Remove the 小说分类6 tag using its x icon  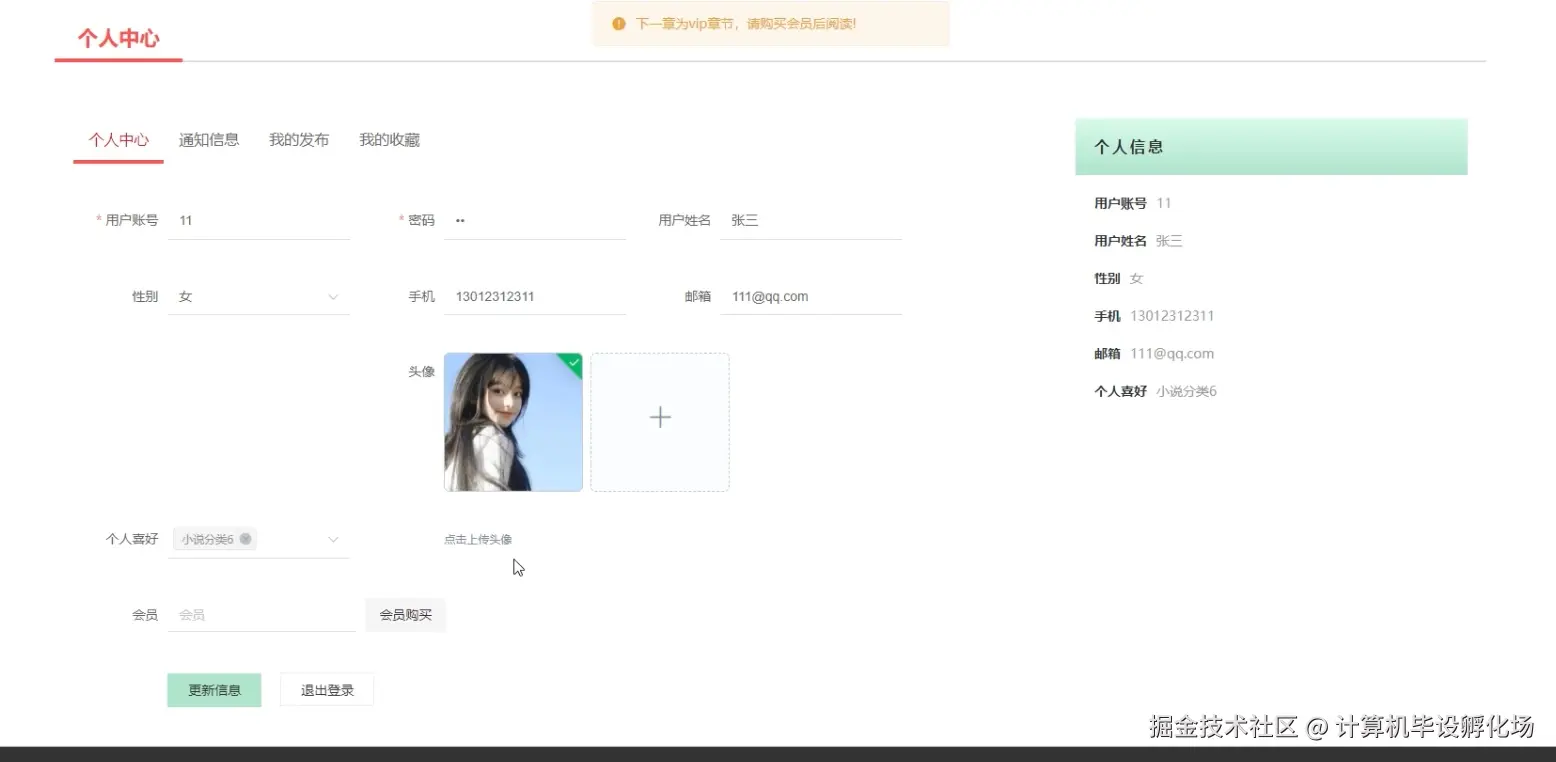(246, 539)
